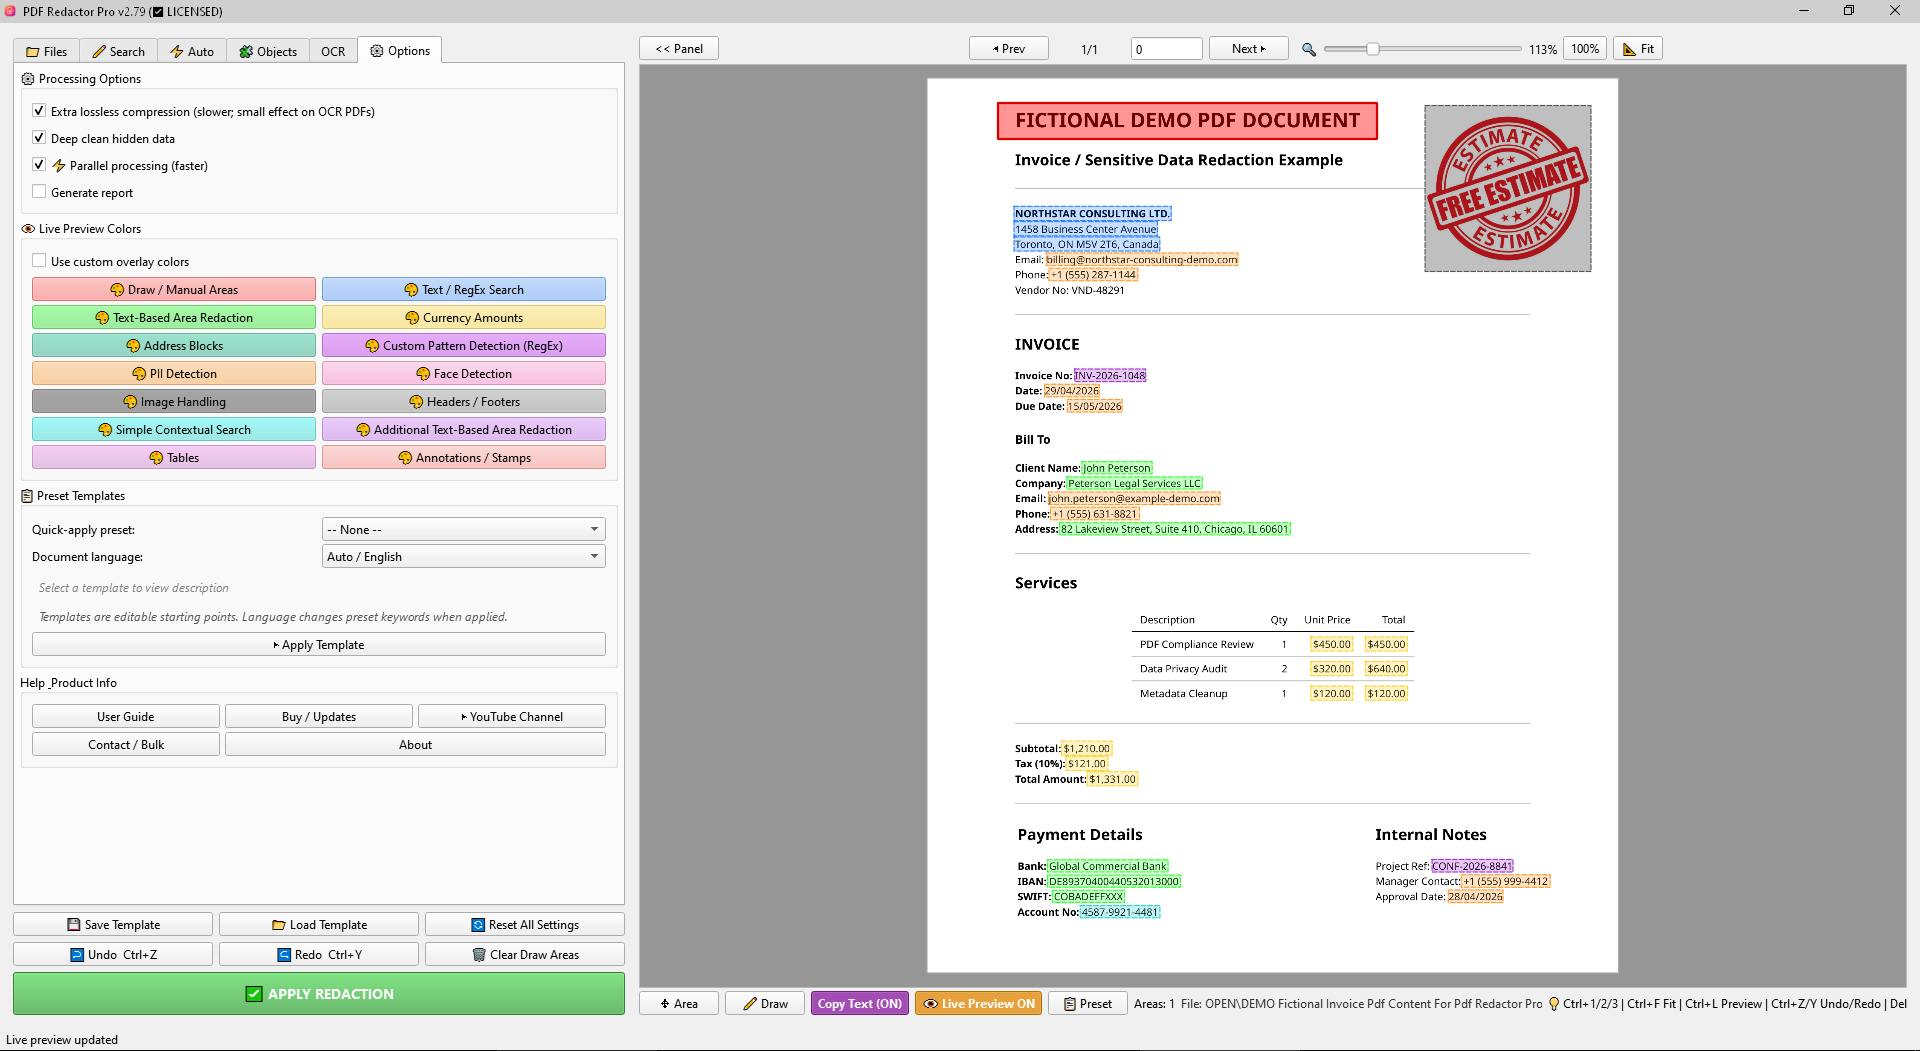This screenshot has width=1920, height=1051.
Task: Open the User Guide
Action: [x=126, y=717]
